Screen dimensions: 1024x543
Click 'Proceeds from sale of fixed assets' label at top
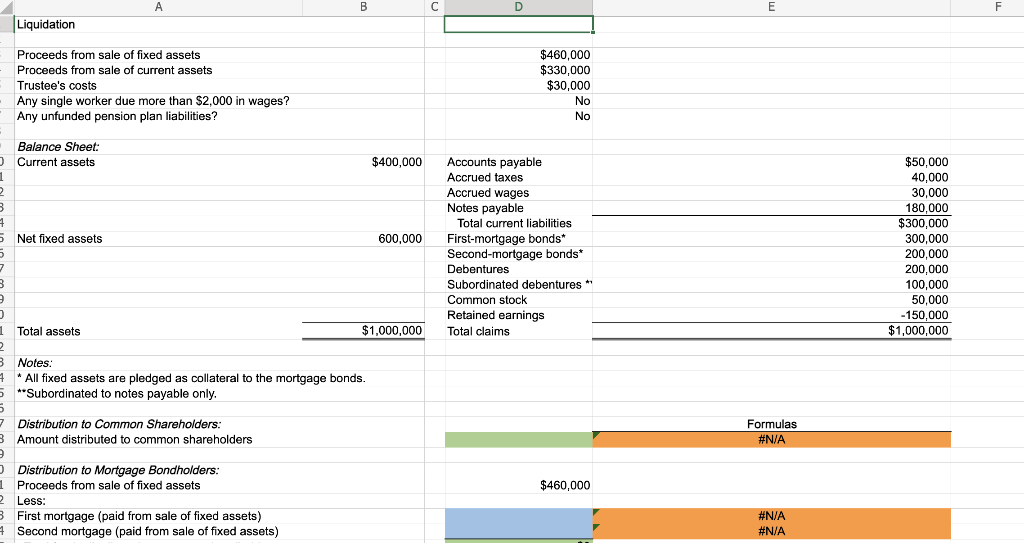point(108,55)
